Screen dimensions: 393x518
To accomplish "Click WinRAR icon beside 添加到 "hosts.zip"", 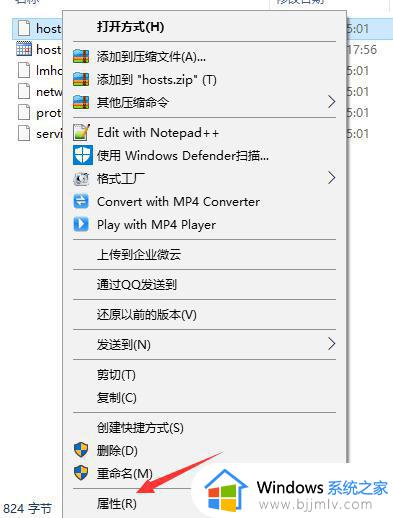I will (81, 79).
